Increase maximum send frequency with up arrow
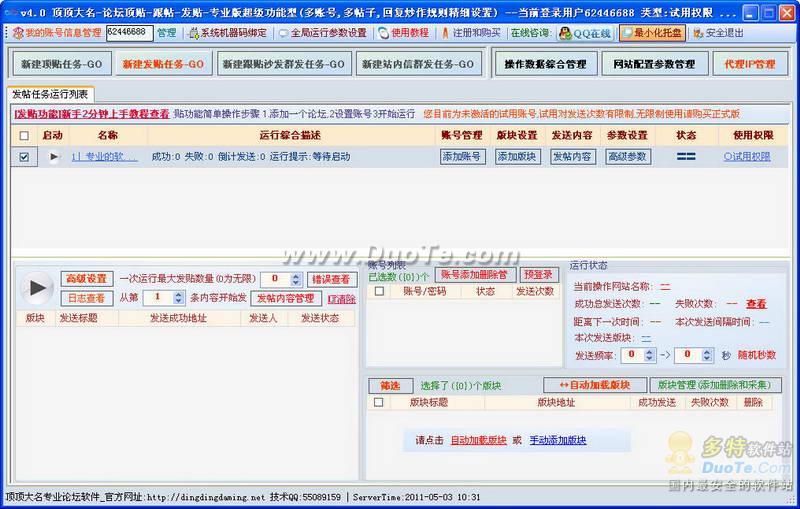 pos(707,352)
